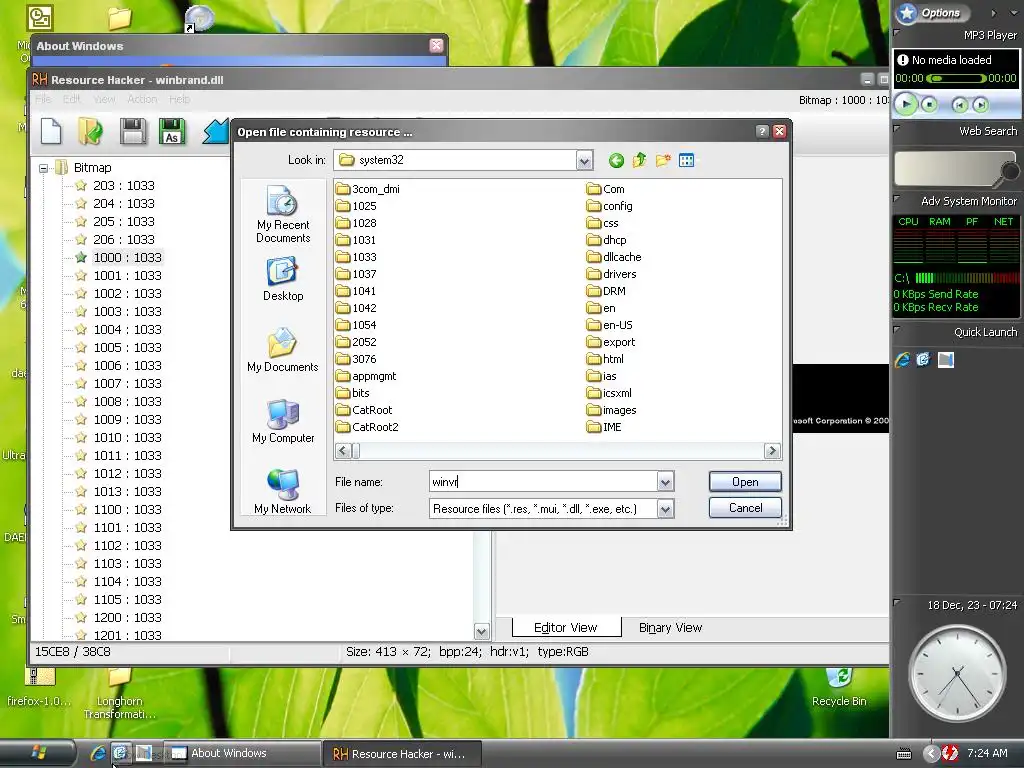Switch to Binary View tab
1024x768 pixels.
click(670, 628)
